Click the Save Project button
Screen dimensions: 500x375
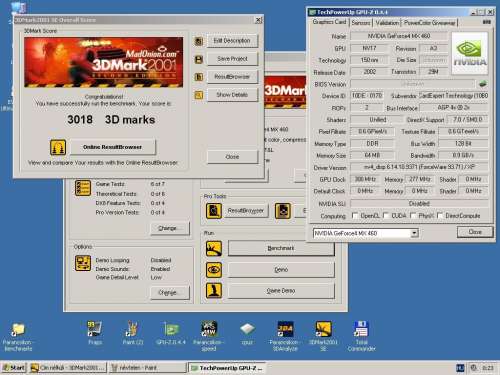(x=232, y=59)
